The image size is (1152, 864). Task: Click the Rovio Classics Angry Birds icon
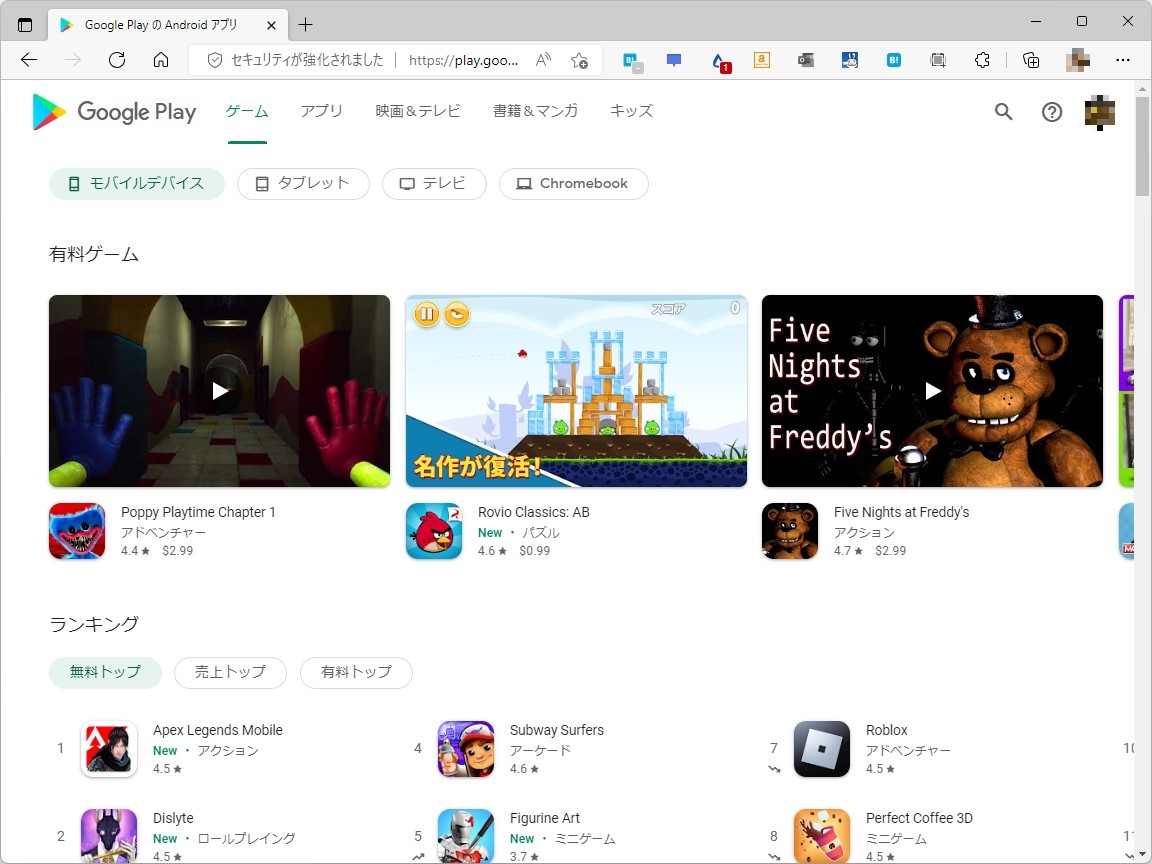point(434,531)
